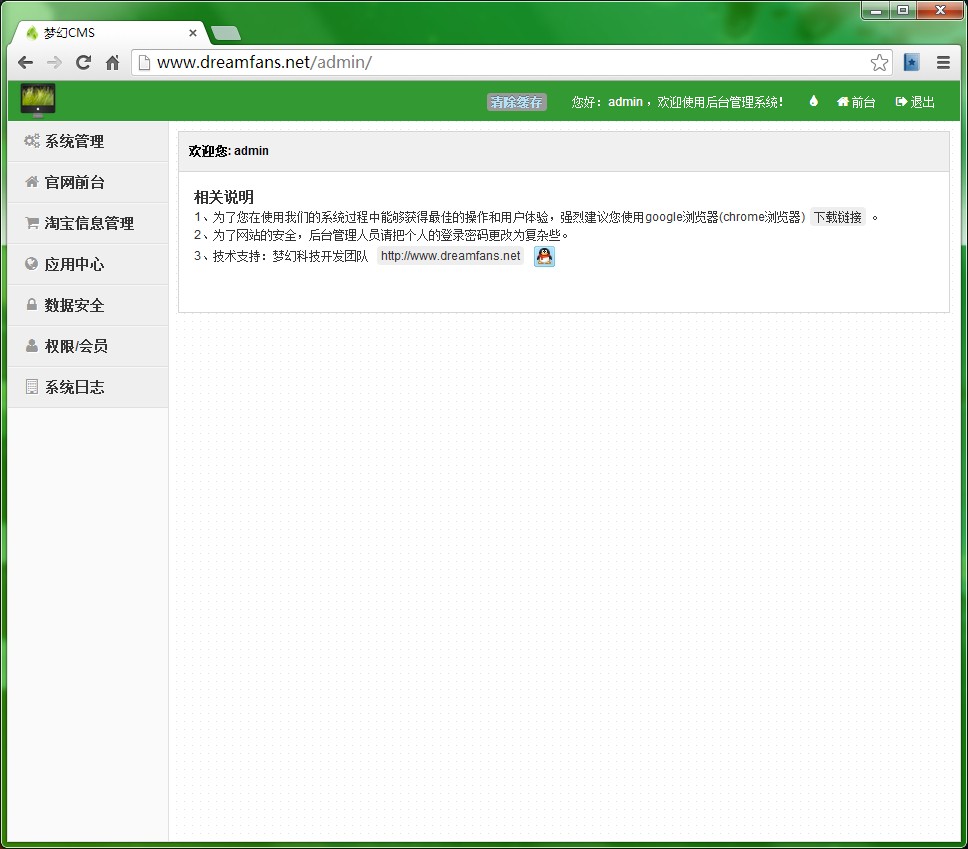968x849 pixels.
Task: Click the 欢迎您: admin panel heading
Action: click(x=228, y=151)
